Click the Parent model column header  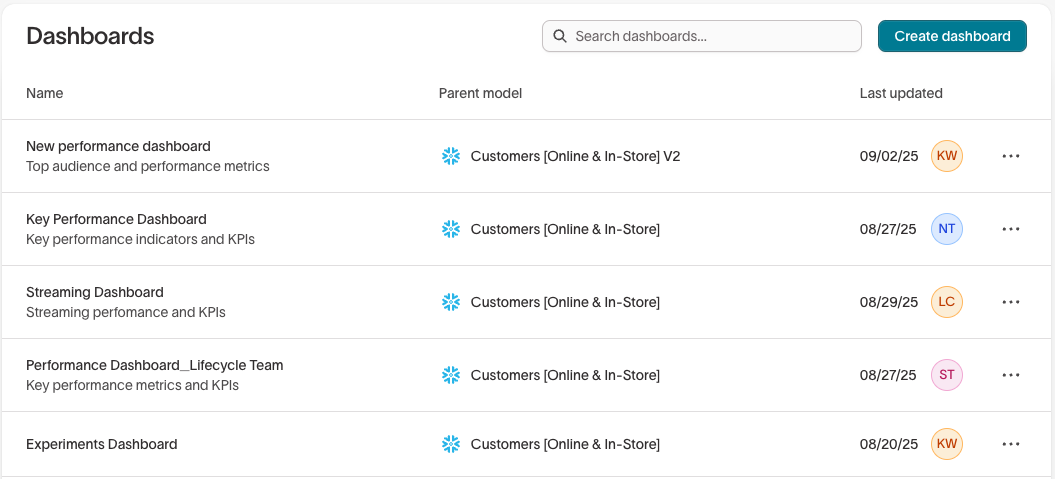[480, 93]
